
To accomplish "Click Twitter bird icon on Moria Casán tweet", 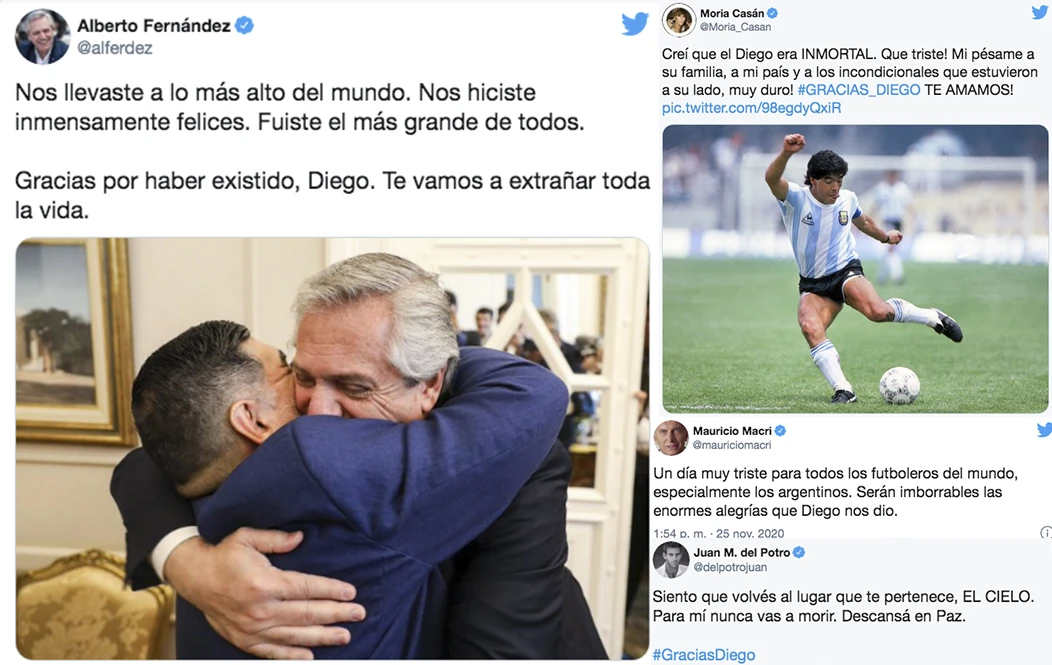I will point(1041,11).
